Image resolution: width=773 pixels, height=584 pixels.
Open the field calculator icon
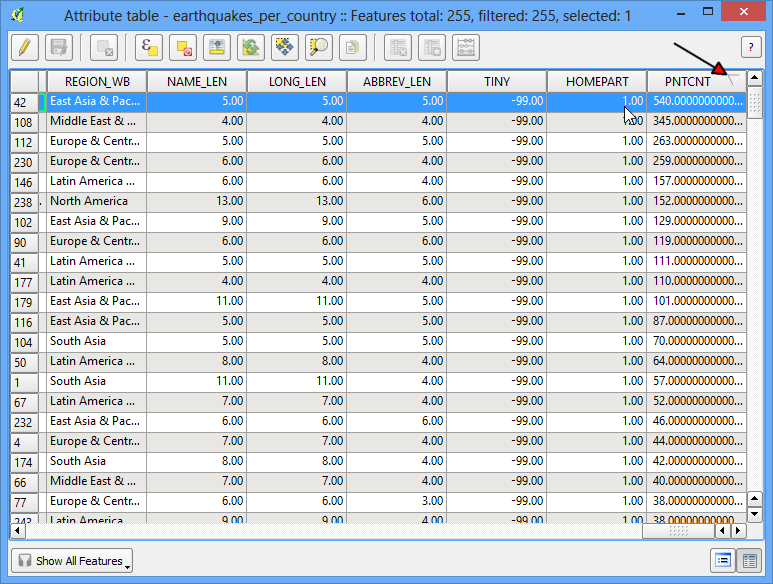[x=466, y=48]
